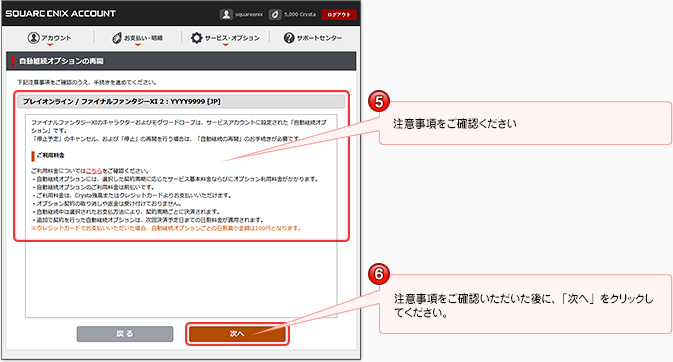
Task: Open the アカウント menu tab
Action: [49, 38]
